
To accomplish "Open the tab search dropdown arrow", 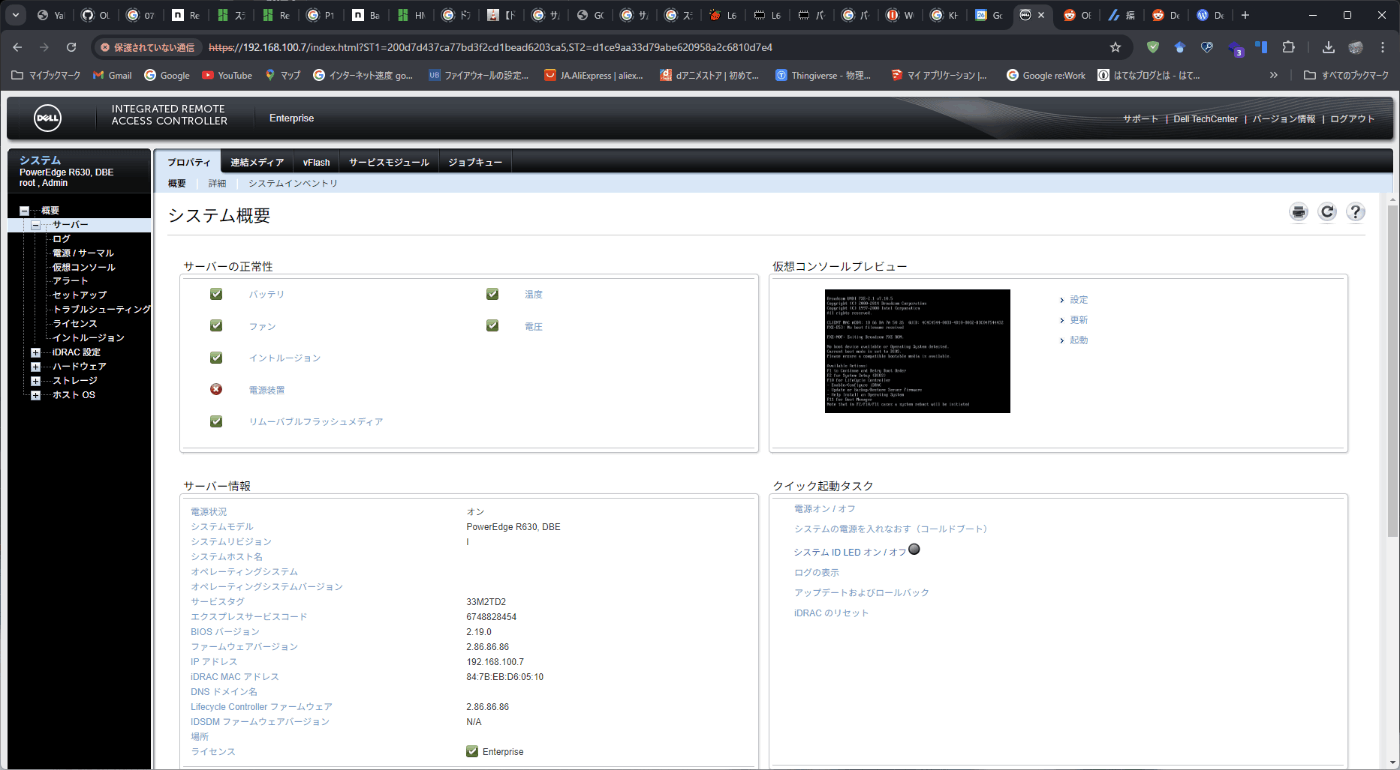I will click(15, 15).
